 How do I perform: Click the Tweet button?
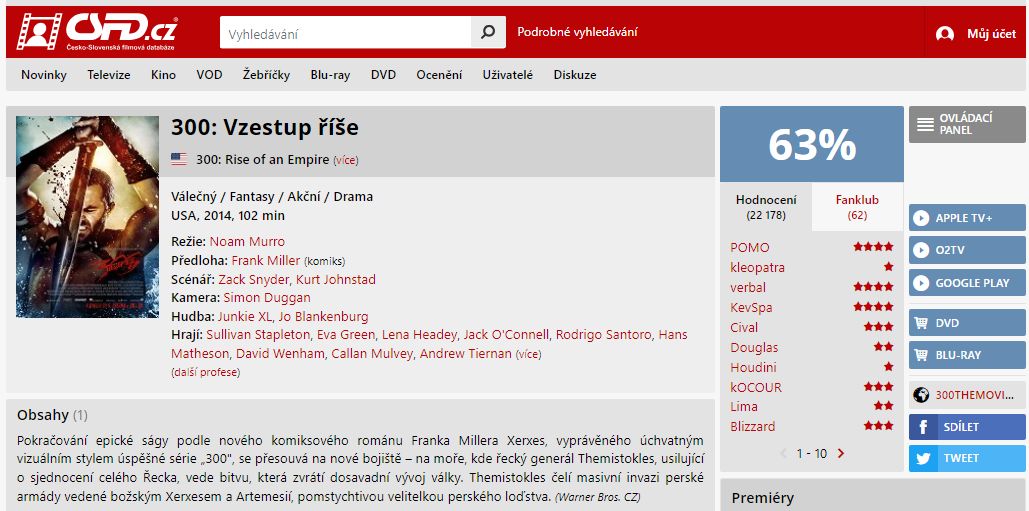tap(967, 459)
